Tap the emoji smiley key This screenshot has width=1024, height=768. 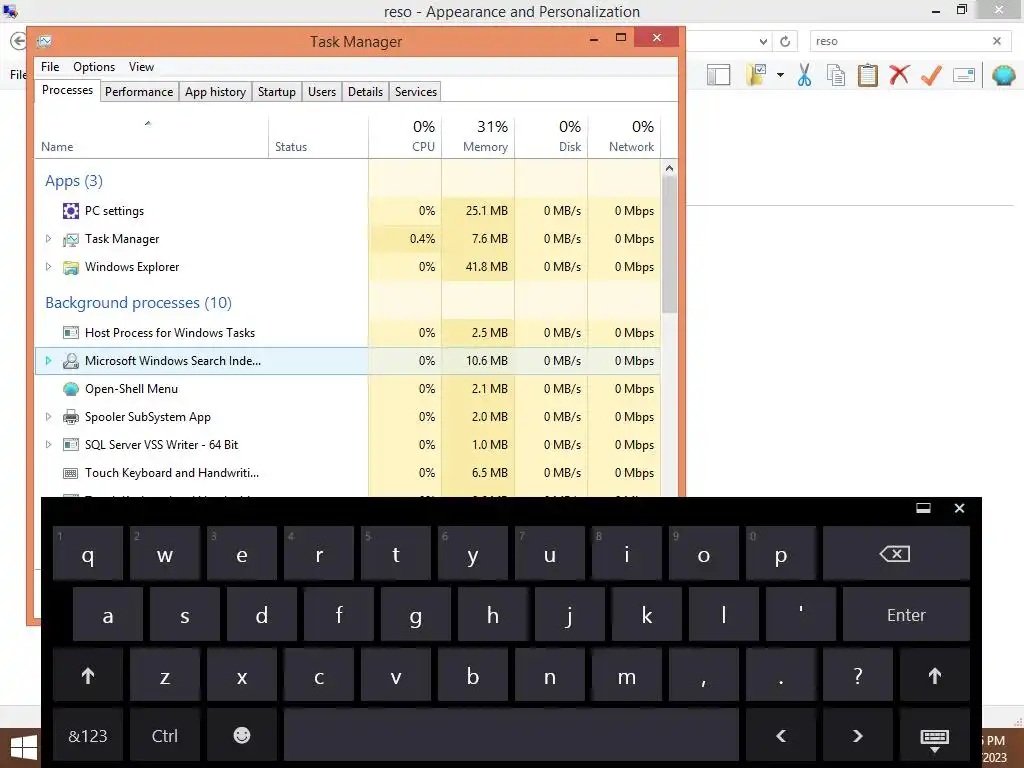242,735
